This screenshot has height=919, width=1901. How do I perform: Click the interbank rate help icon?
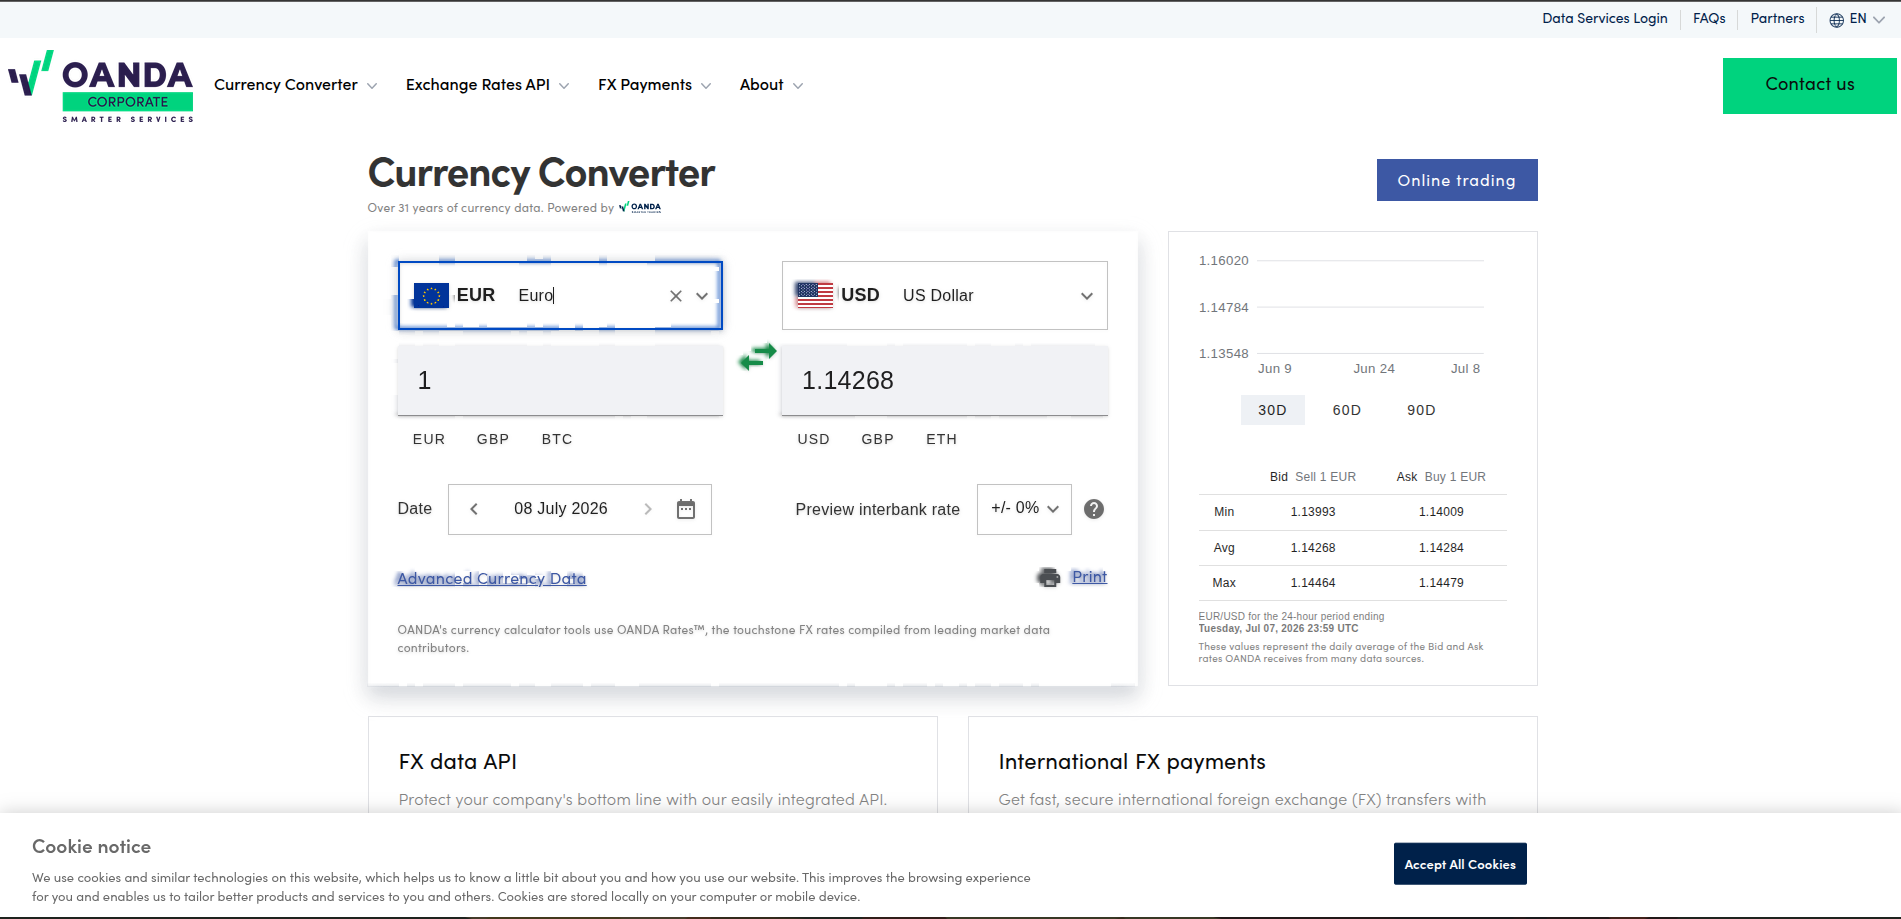(1094, 509)
